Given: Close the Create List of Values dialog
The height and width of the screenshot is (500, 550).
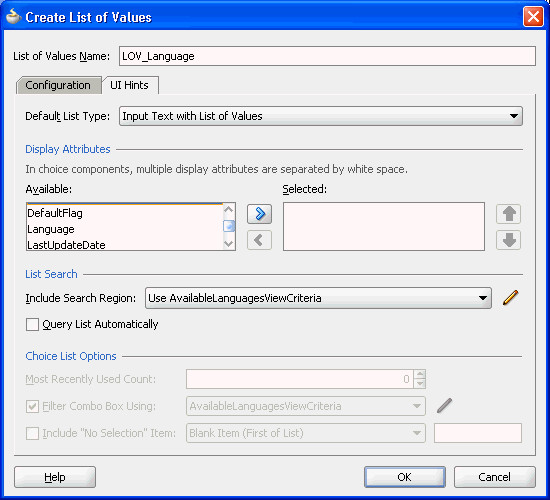Looking at the screenshot, I should [x=533, y=16].
